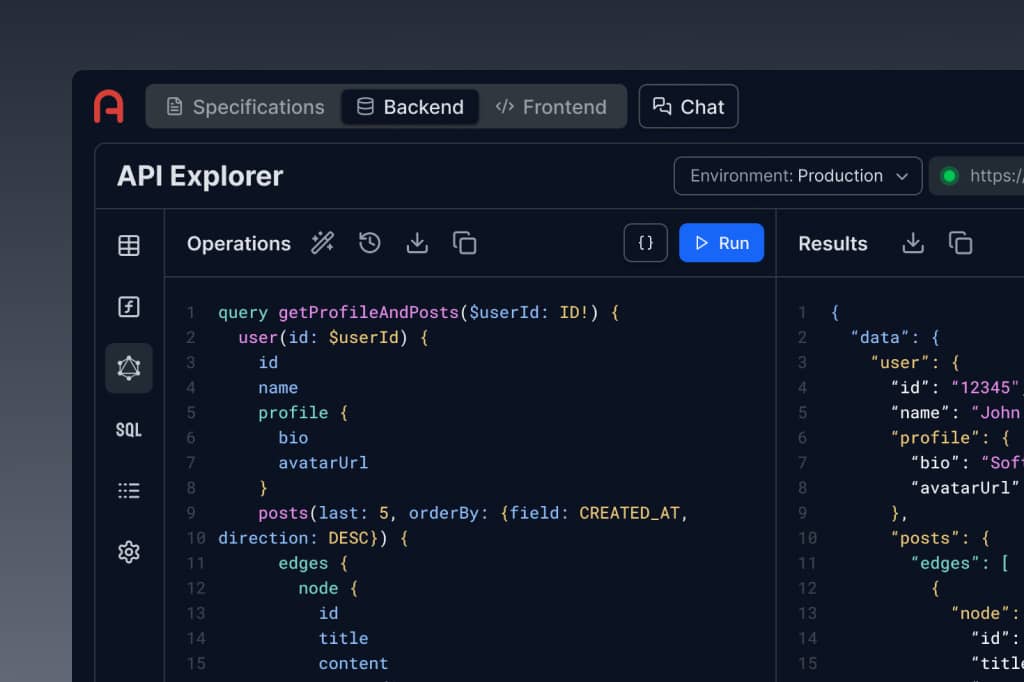This screenshot has width=1024, height=682.
Task: Run the getProfileAndPosts query
Action: pos(721,242)
